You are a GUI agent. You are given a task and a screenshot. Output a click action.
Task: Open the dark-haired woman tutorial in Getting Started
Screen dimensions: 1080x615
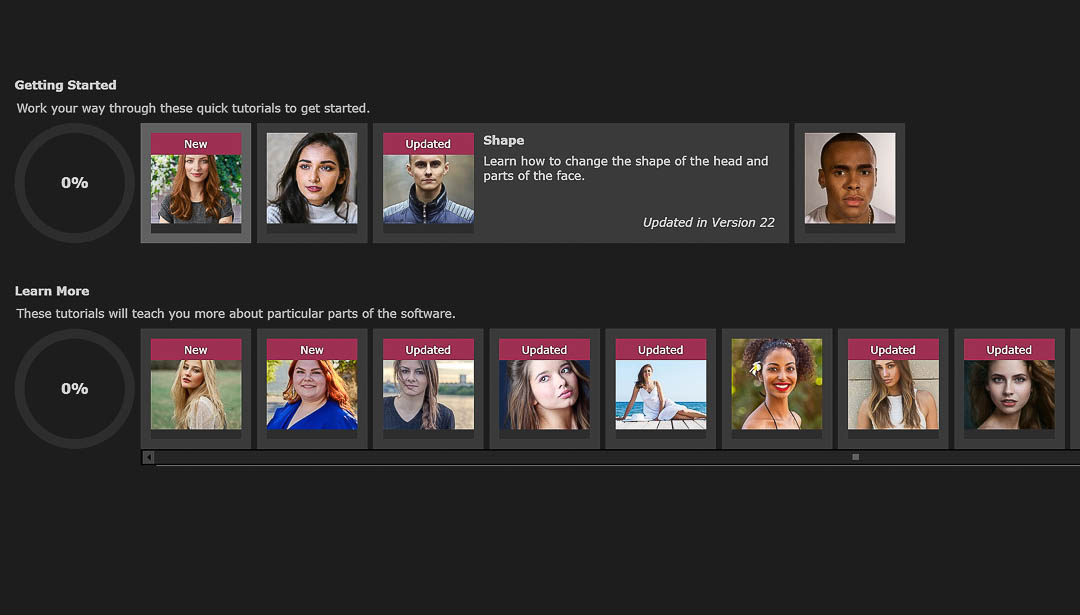(x=312, y=180)
